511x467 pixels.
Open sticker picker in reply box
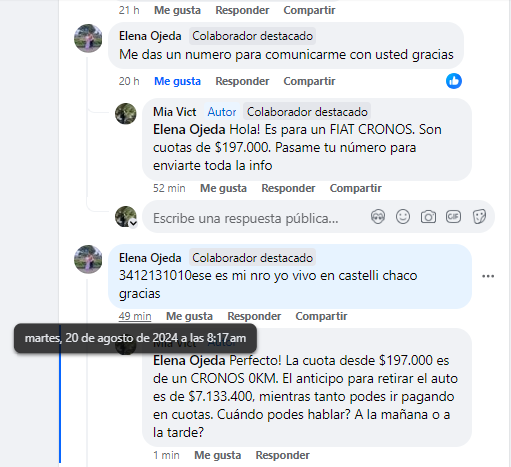pos(479,217)
